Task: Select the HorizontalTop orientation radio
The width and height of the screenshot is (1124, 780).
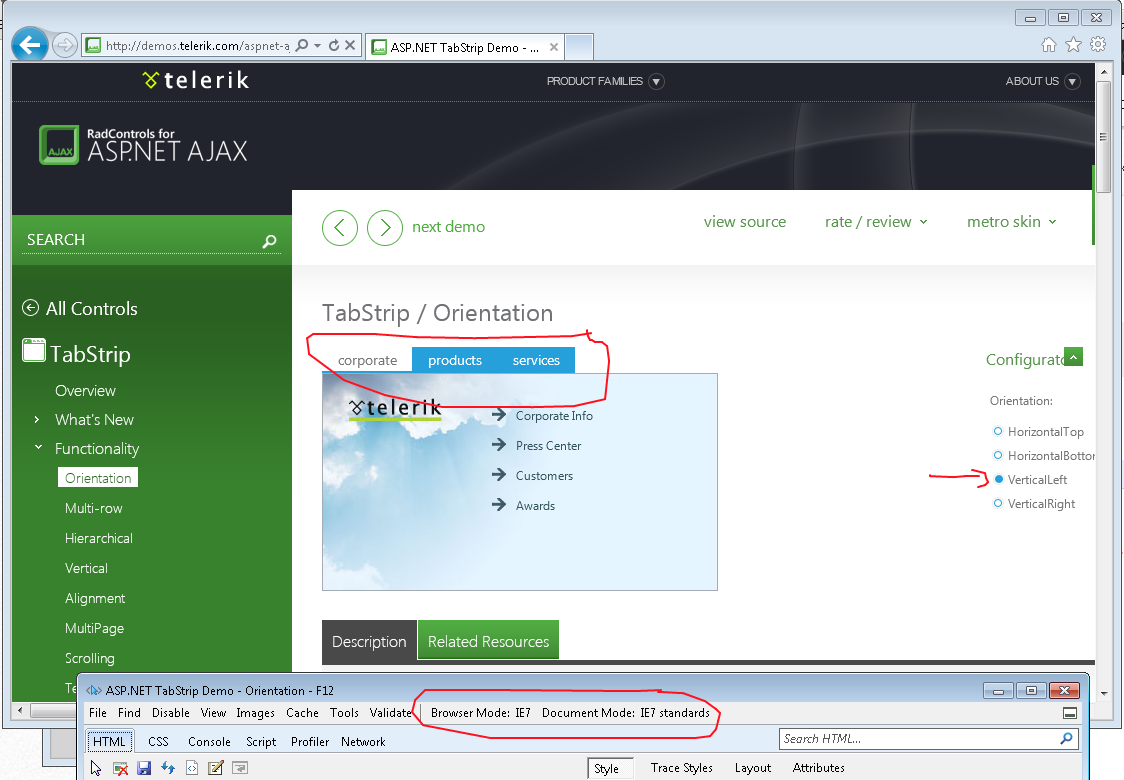Action: 997,431
